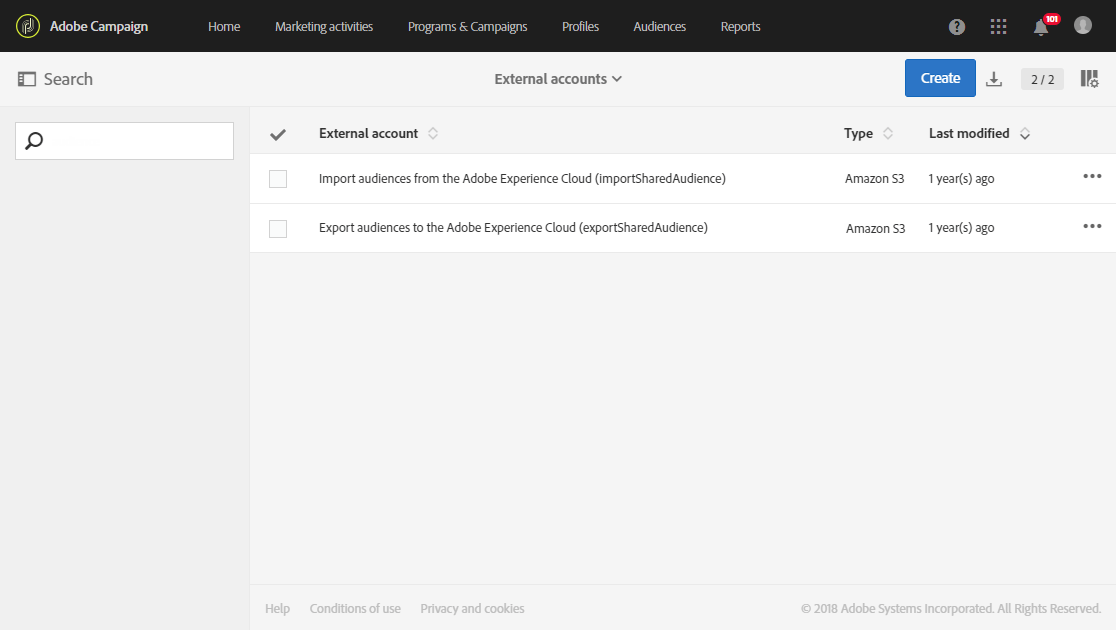Open the help question mark icon
The width and height of the screenshot is (1116, 630).
[956, 26]
